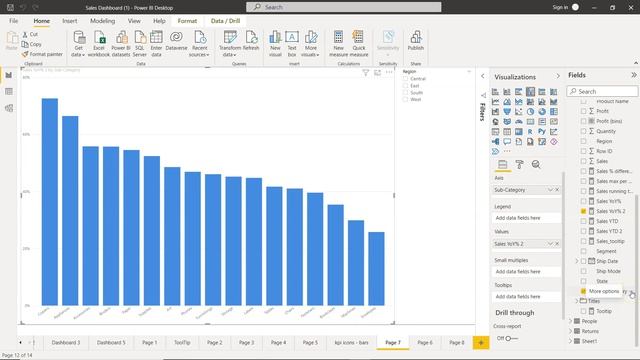
Task: Check the West region slicer box
Action: pyautogui.click(x=405, y=99)
